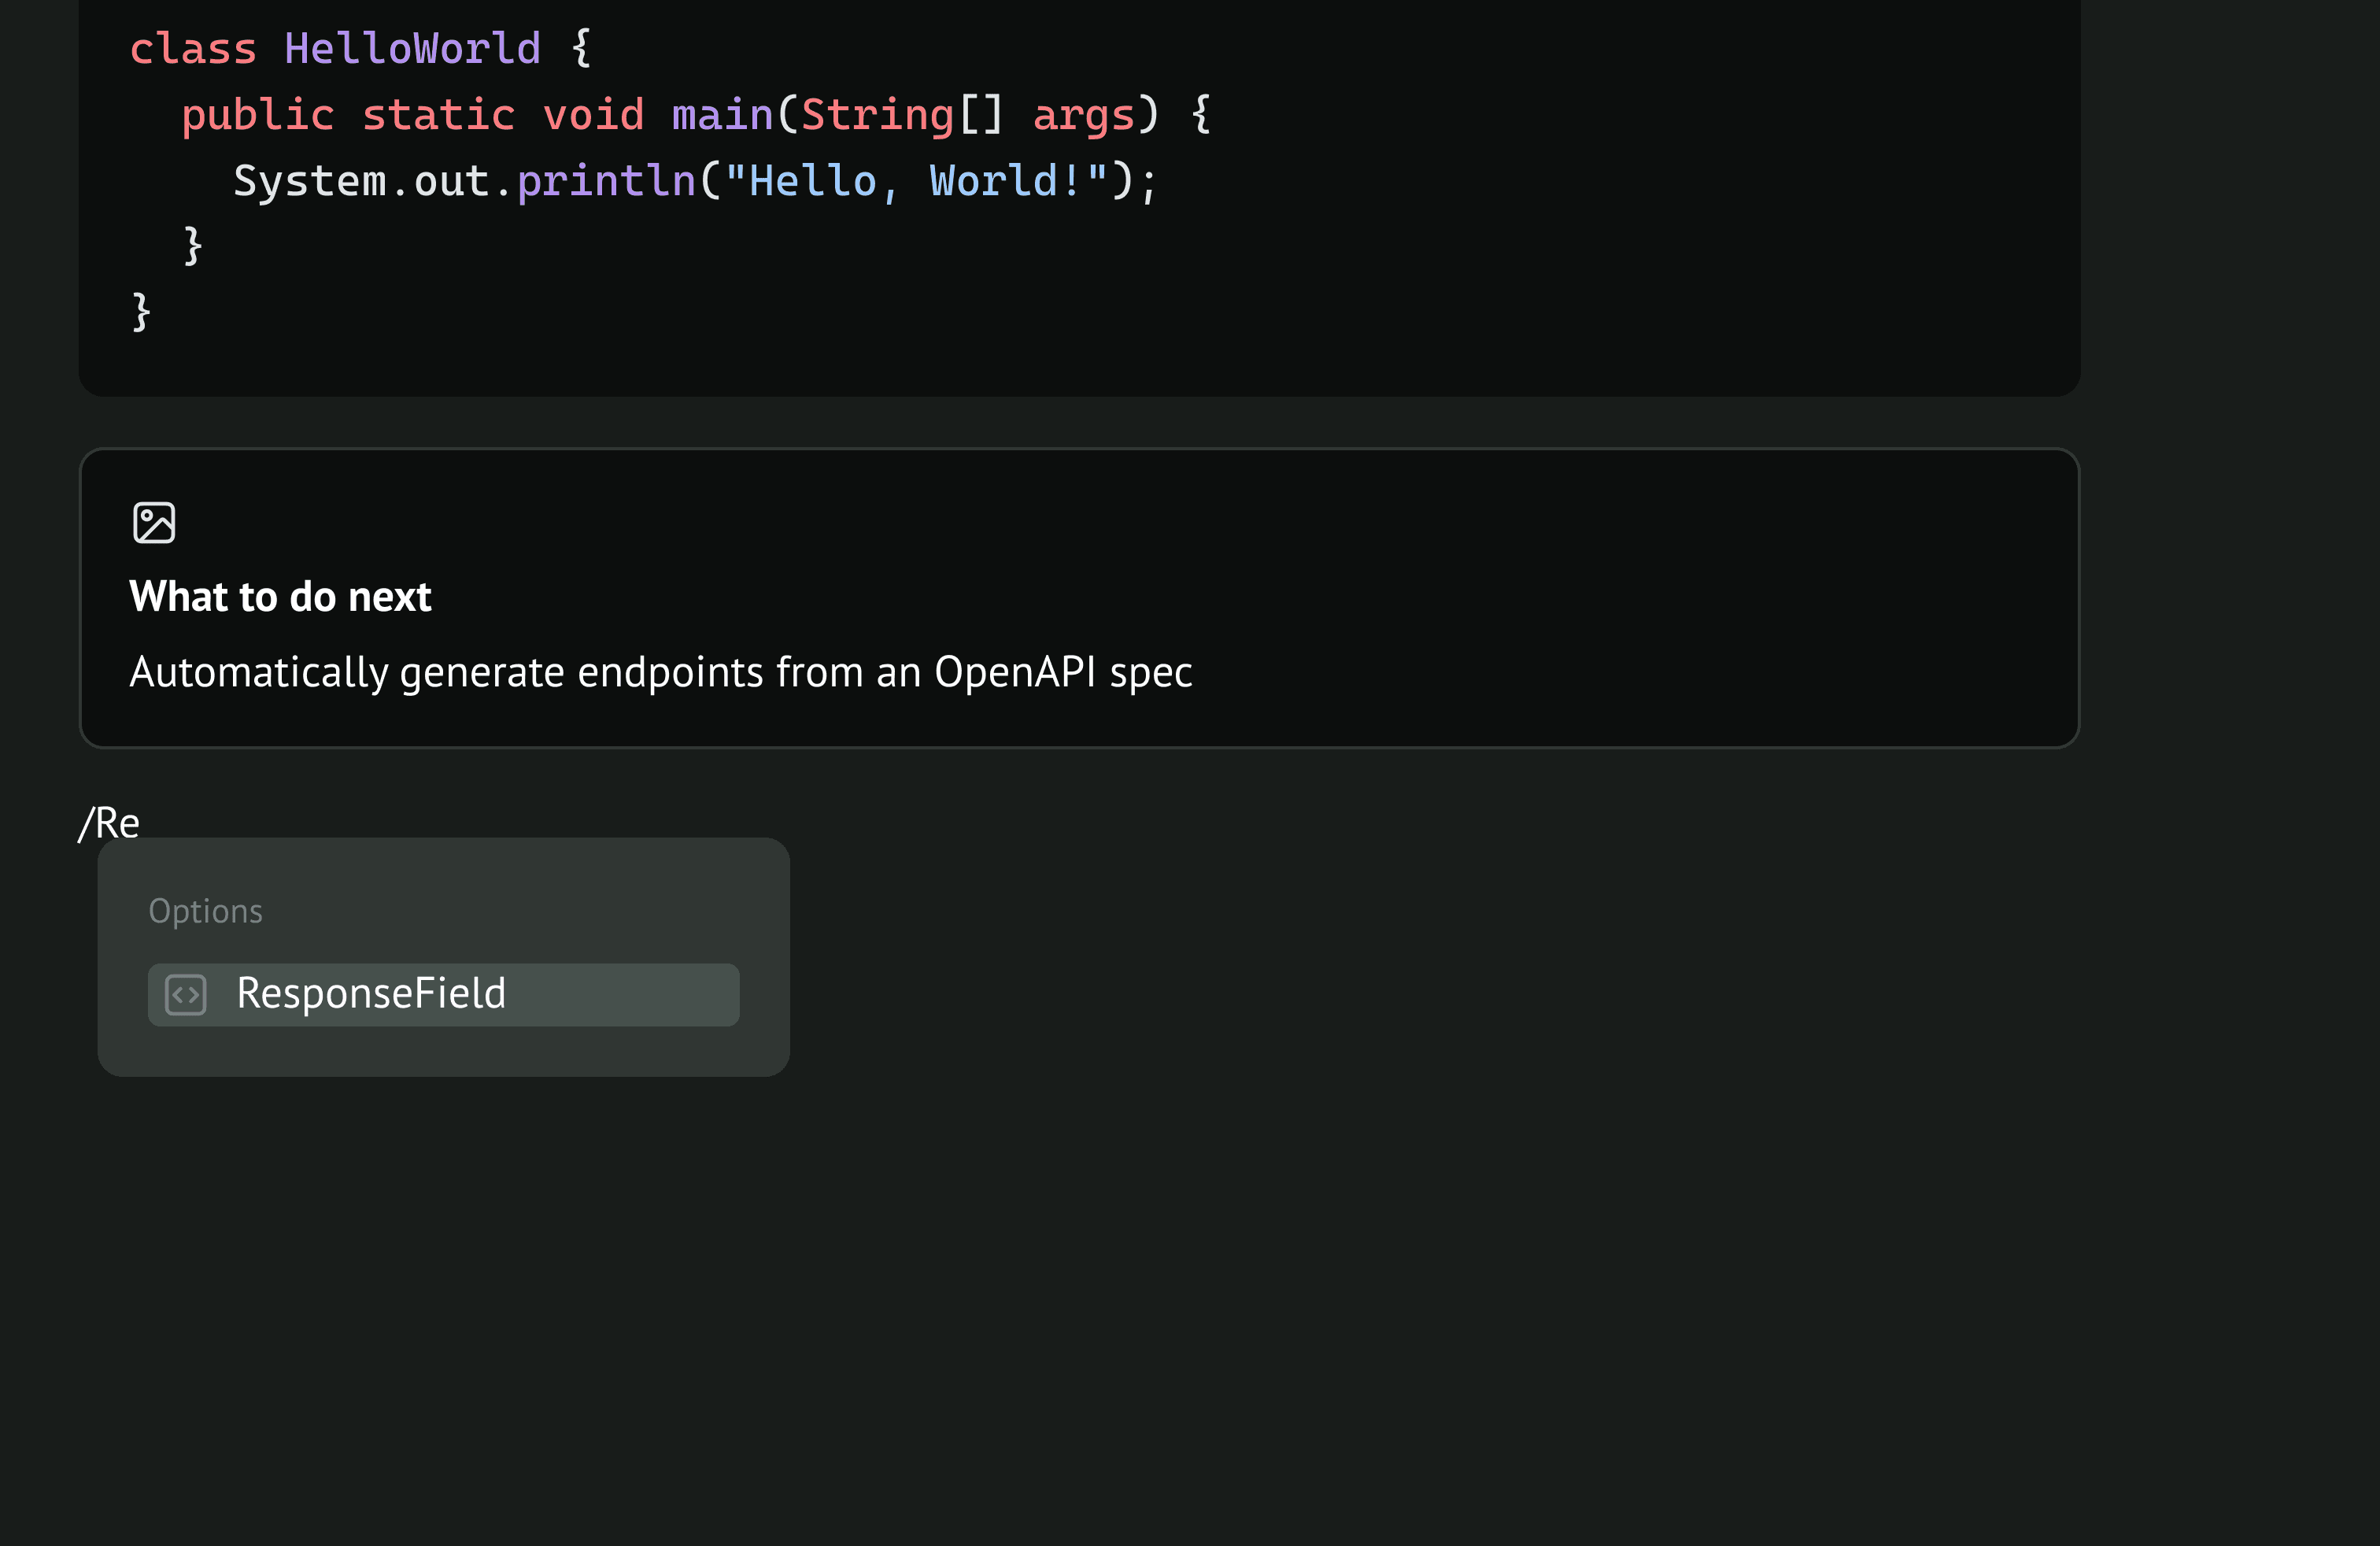The image size is (2380, 1546).
Task: Click the args parameter in the code
Action: [x=1083, y=115]
